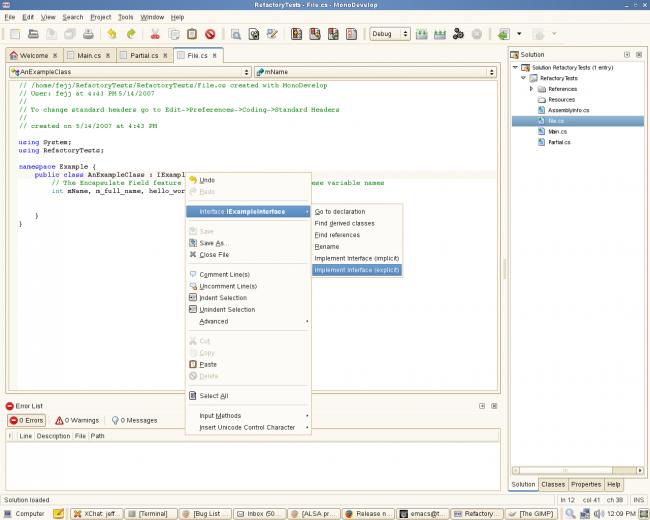The height and width of the screenshot is (520, 650).
Task: Click the Open File toolbar icon
Action: click(33, 34)
